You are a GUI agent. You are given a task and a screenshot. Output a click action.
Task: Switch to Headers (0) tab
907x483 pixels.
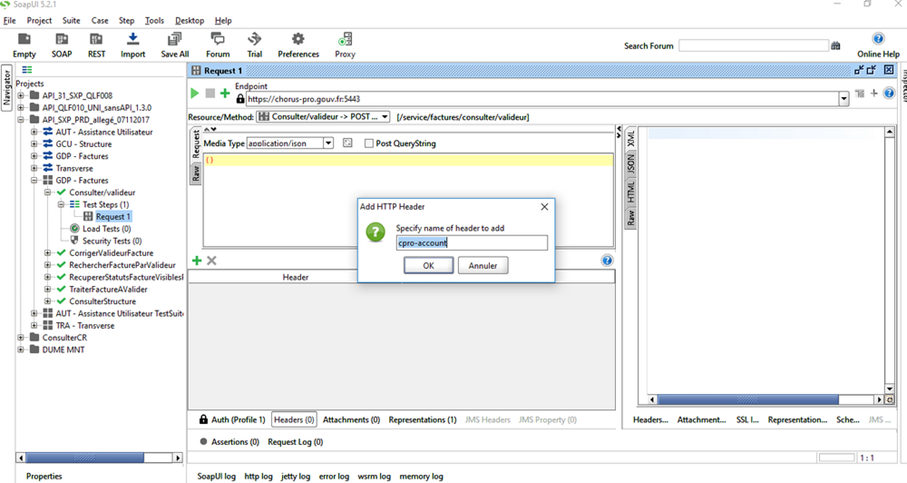pos(294,419)
